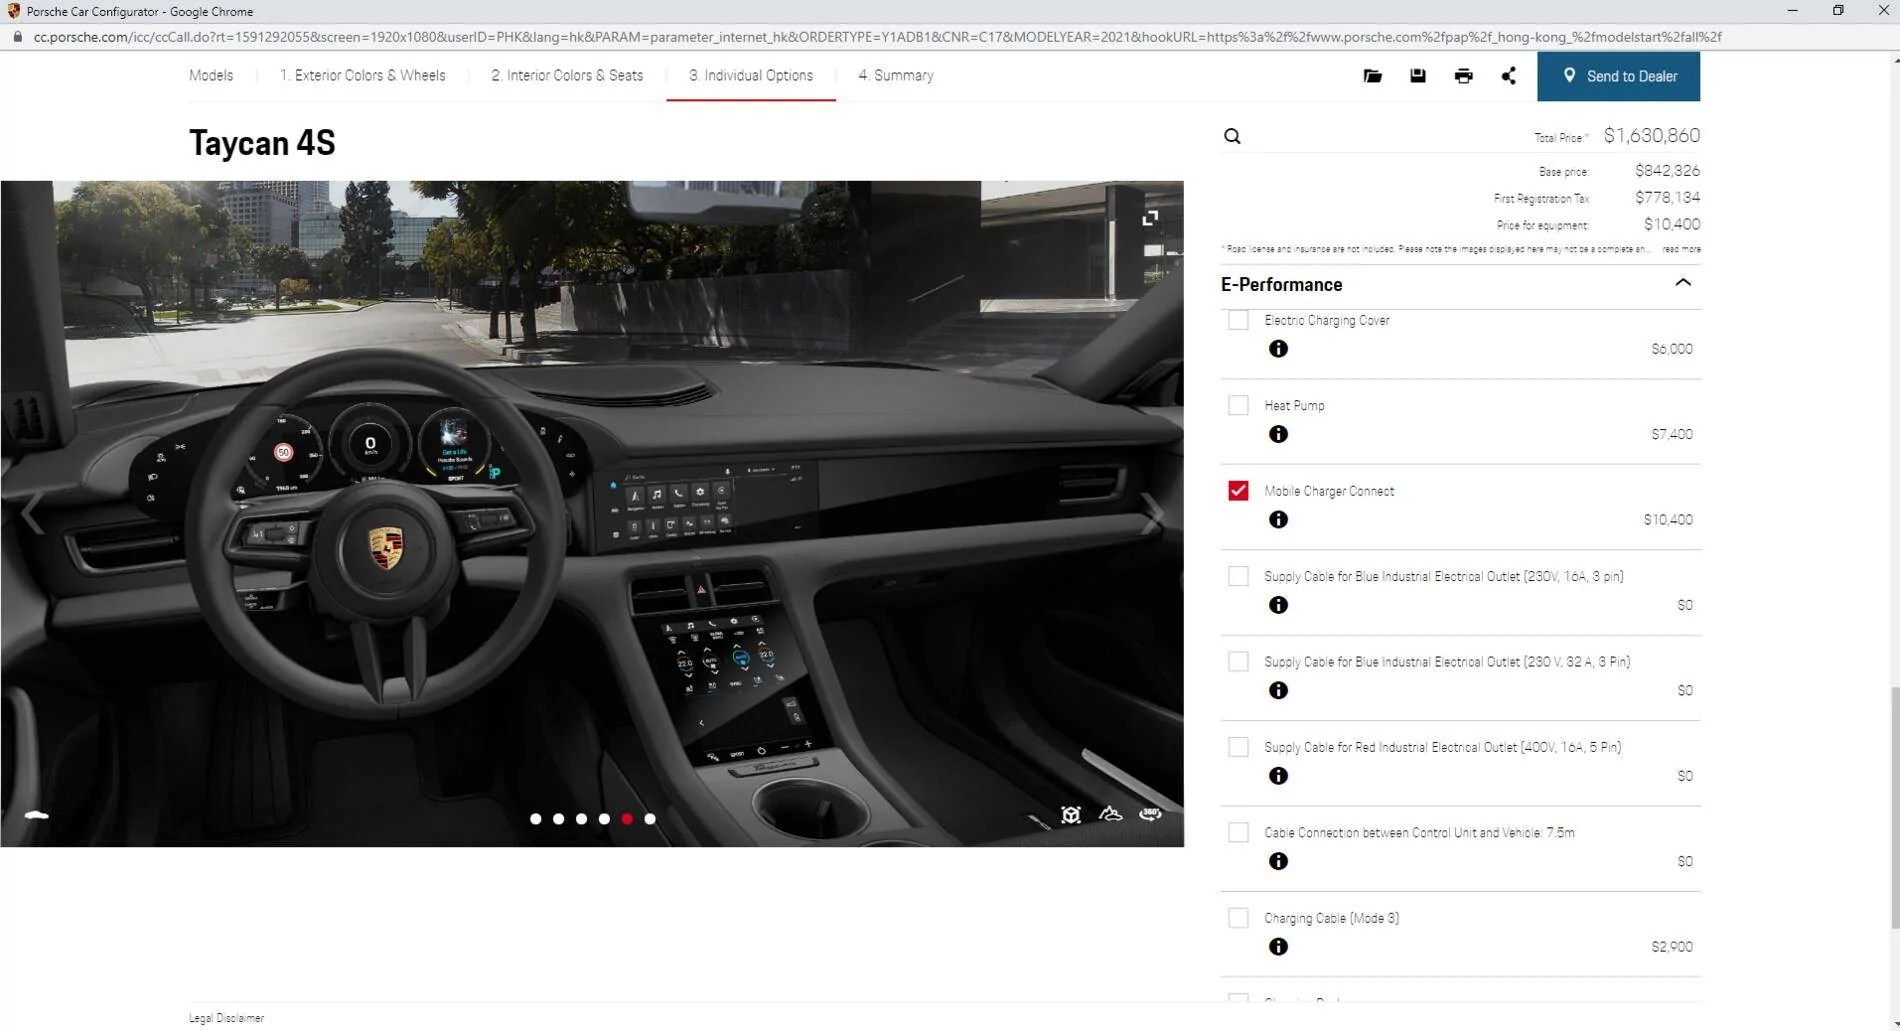Click the Total Price value $1,630,860
Viewport: 1900px width, 1031px height.
click(x=1651, y=135)
